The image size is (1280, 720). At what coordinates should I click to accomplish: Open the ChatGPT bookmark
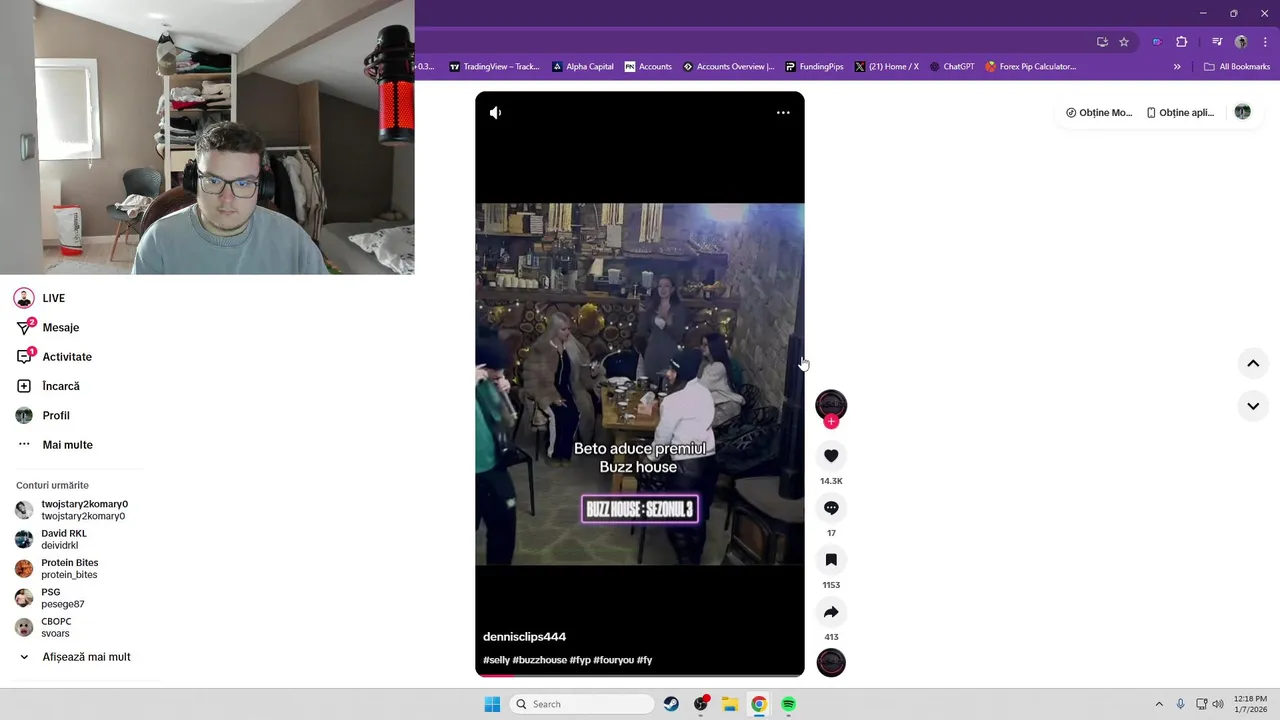point(952,67)
